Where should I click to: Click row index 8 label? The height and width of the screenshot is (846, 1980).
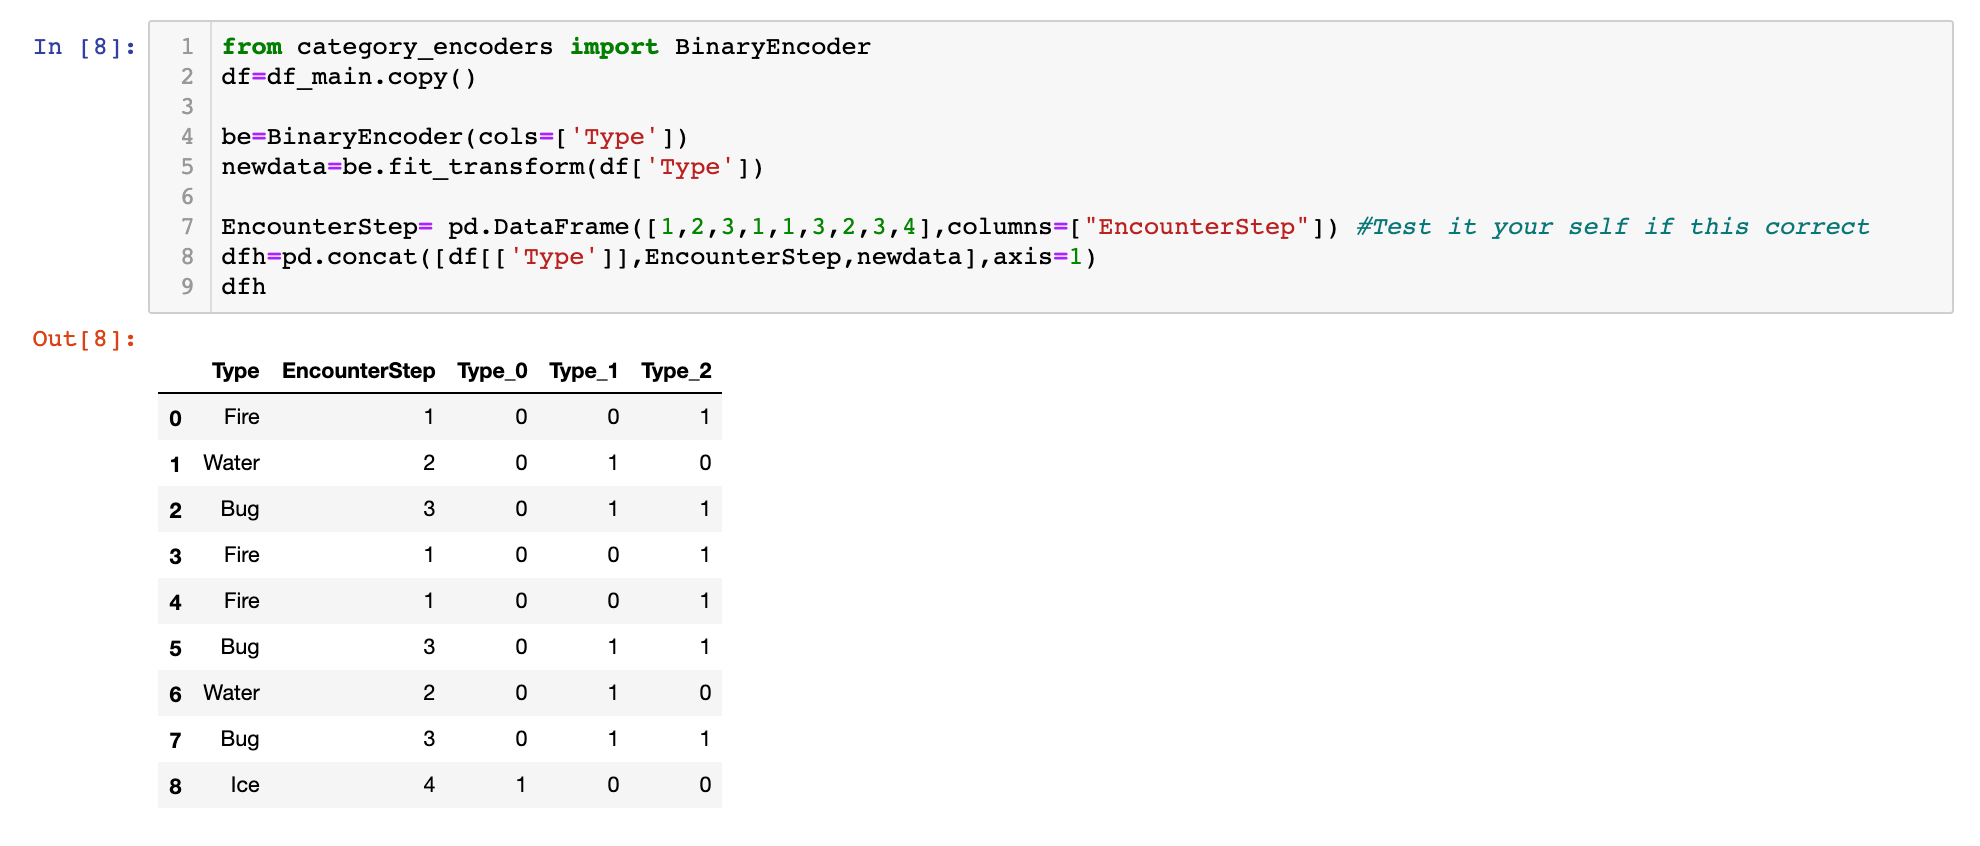point(175,786)
